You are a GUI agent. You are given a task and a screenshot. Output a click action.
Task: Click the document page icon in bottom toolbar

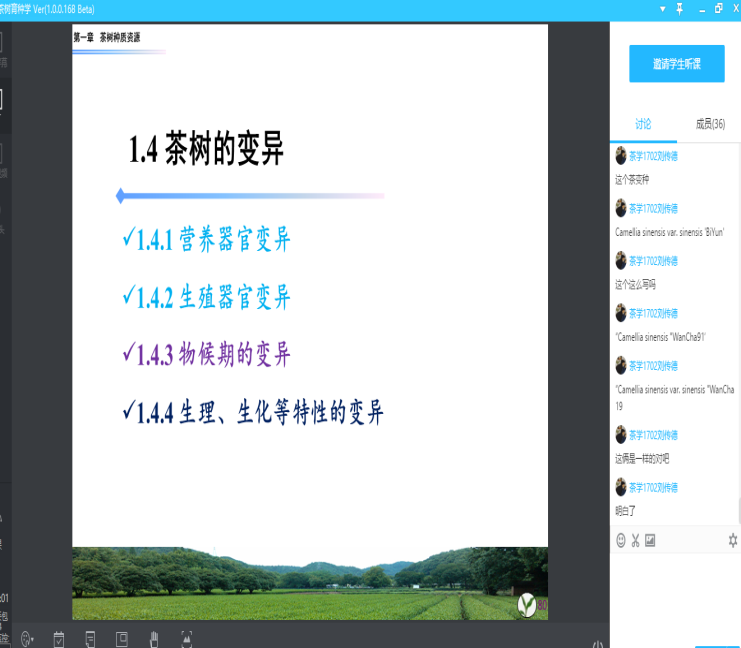click(90, 637)
